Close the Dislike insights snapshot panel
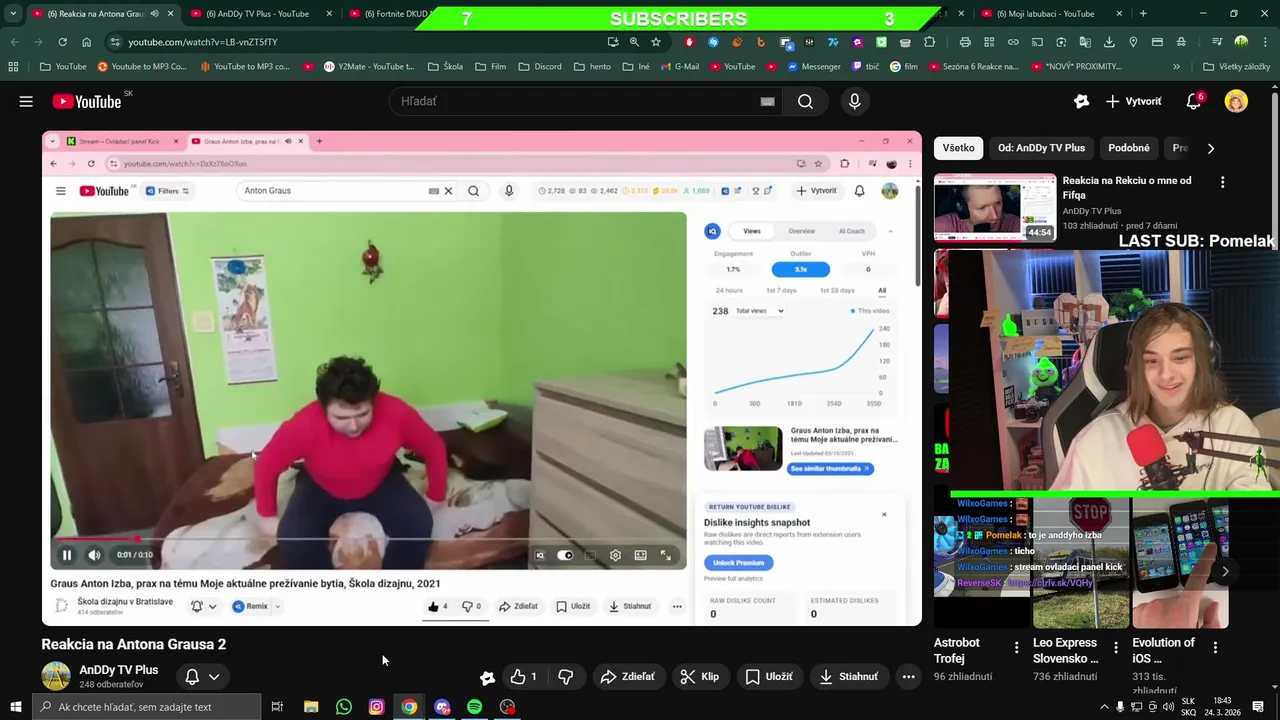This screenshot has height=720, width=1280. [x=884, y=515]
